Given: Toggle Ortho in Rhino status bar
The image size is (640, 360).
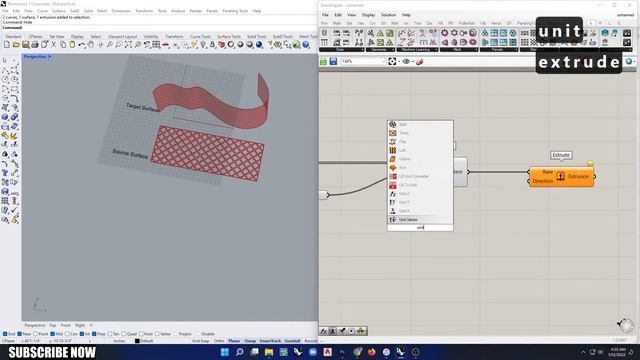Looking at the screenshot, I should pos(219,341).
